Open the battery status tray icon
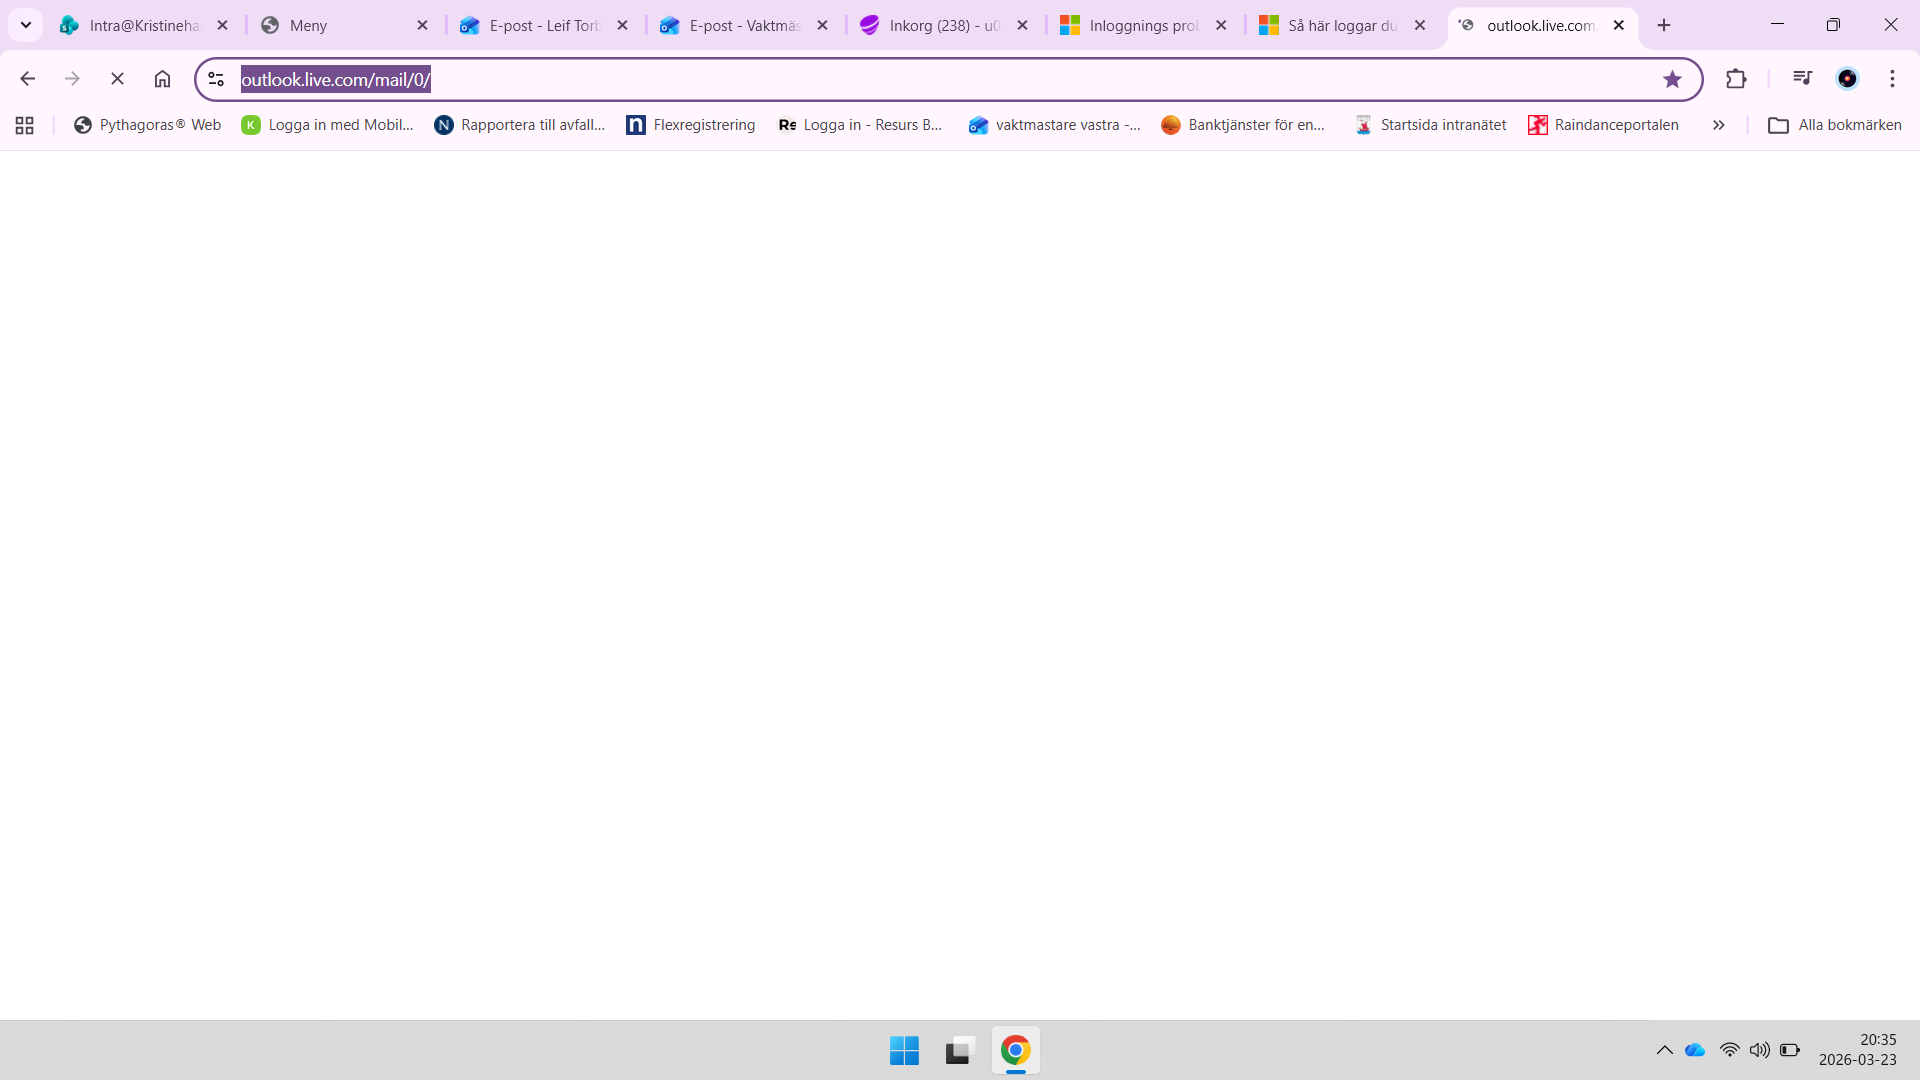Image resolution: width=1920 pixels, height=1080 pixels. 1790,1050
